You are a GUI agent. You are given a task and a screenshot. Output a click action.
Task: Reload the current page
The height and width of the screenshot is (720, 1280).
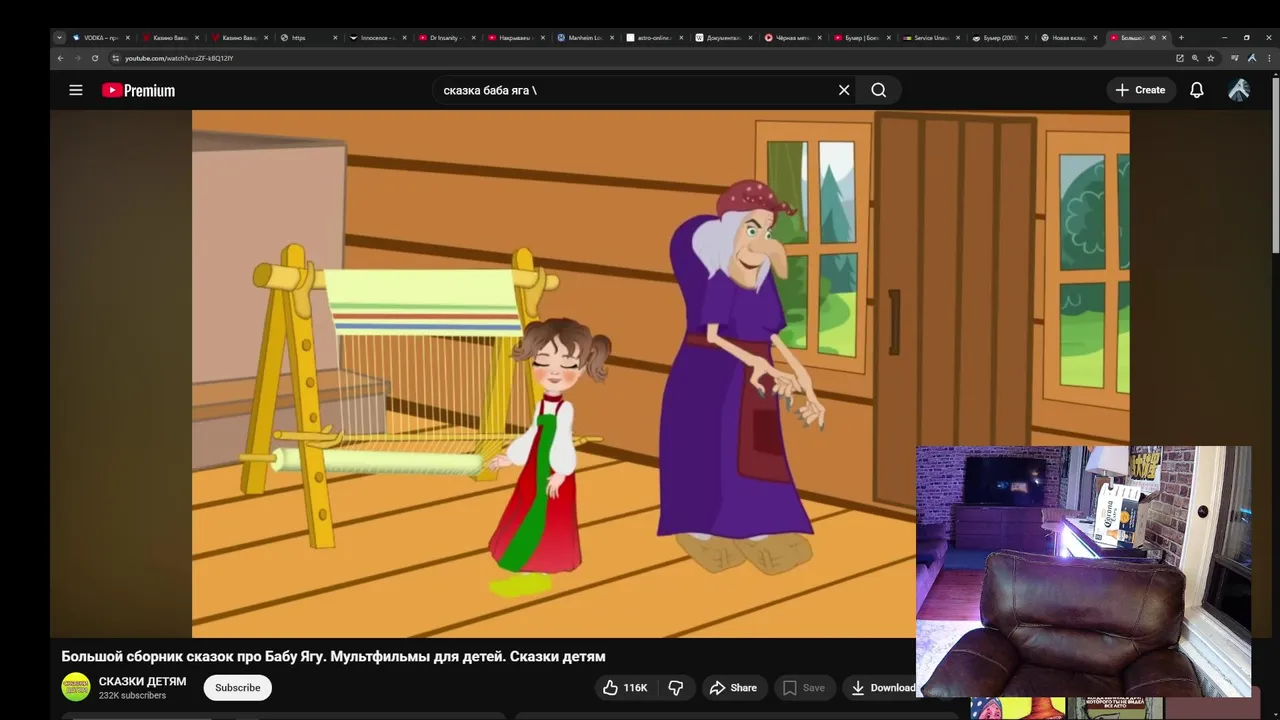click(x=95, y=58)
